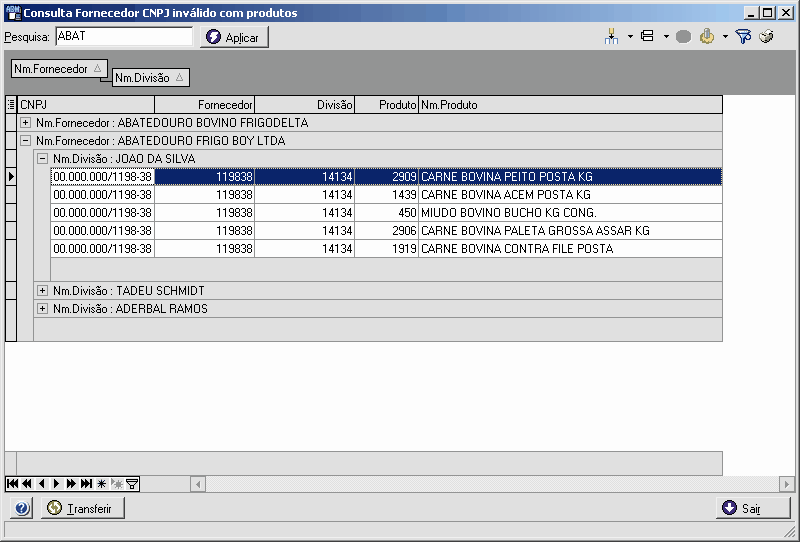
Task: Open dropdown arrow beside the grouping tree icon
Action: pyautogui.click(x=630, y=36)
